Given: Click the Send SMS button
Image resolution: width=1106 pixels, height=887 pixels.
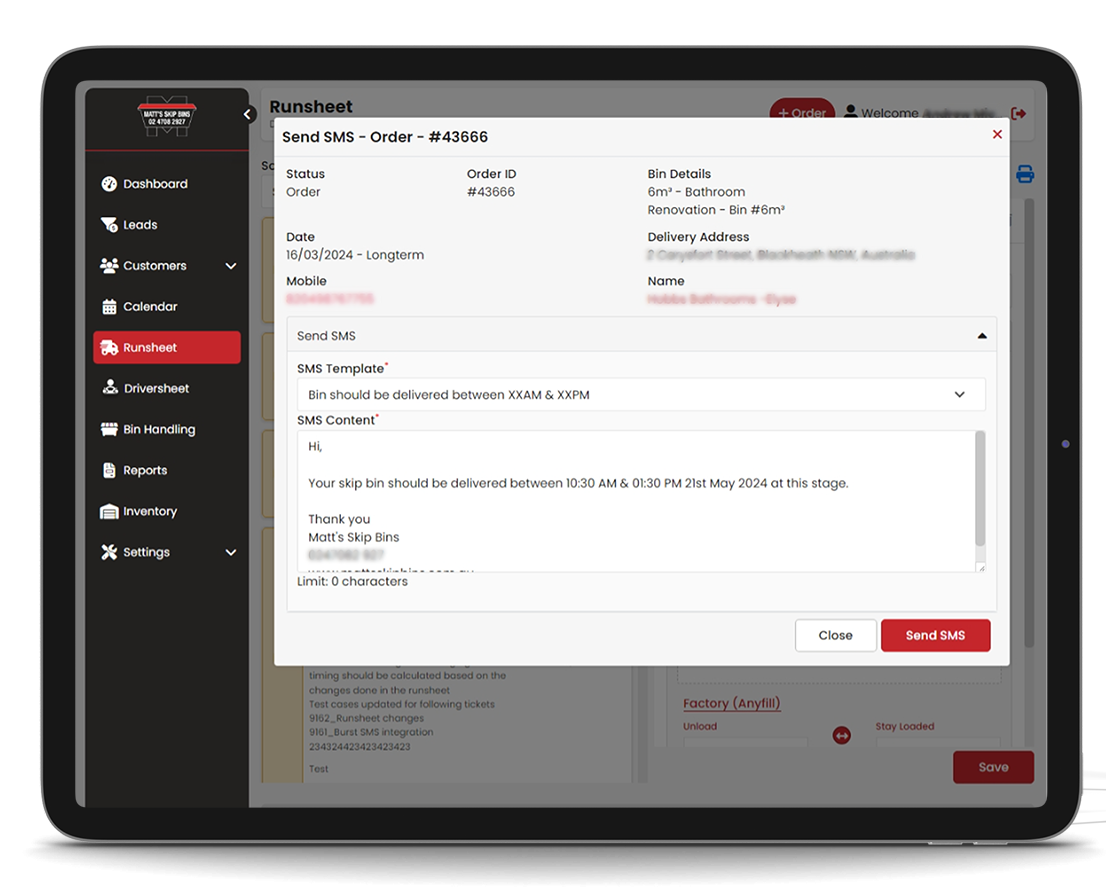Looking at the screenshot, I should pos(935,635).
